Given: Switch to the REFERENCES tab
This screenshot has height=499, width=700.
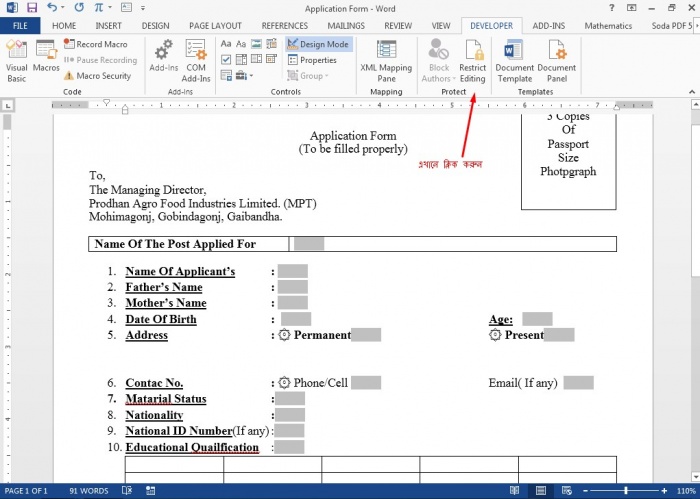Looking at the screenshot, I should point(284,25).
